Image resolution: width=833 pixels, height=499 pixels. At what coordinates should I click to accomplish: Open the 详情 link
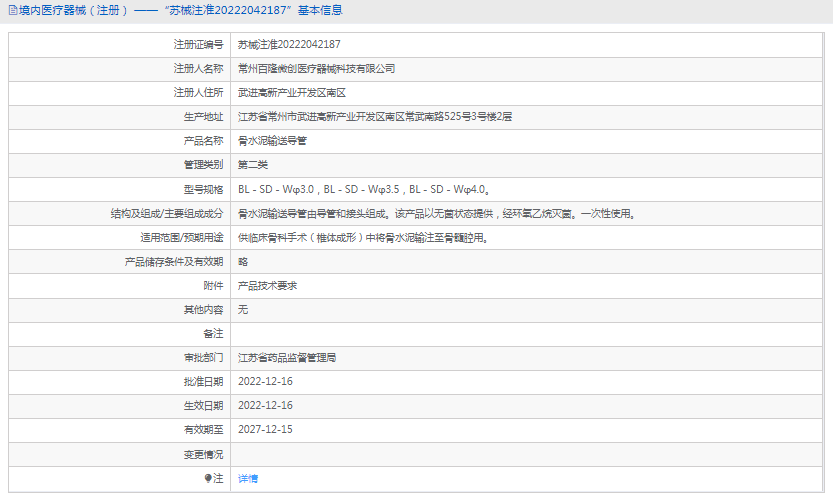(x=248, y=478)
